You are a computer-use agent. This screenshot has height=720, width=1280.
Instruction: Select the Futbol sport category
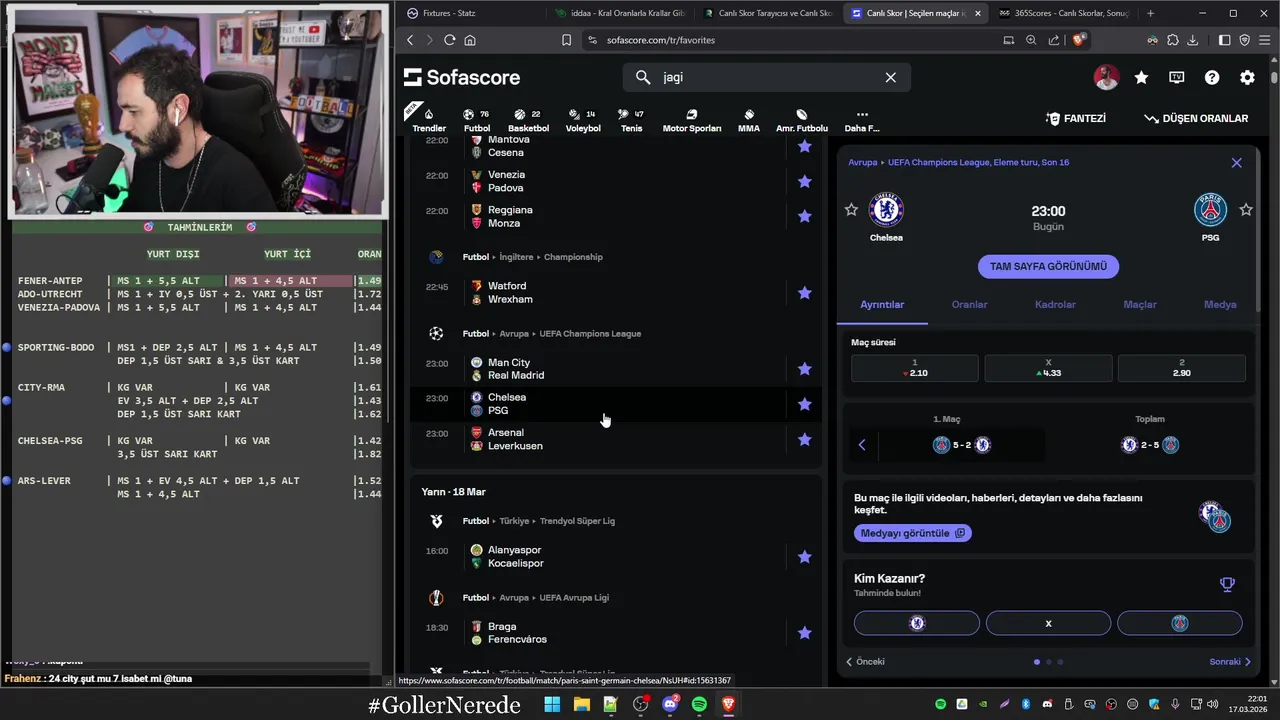[477, 120]
